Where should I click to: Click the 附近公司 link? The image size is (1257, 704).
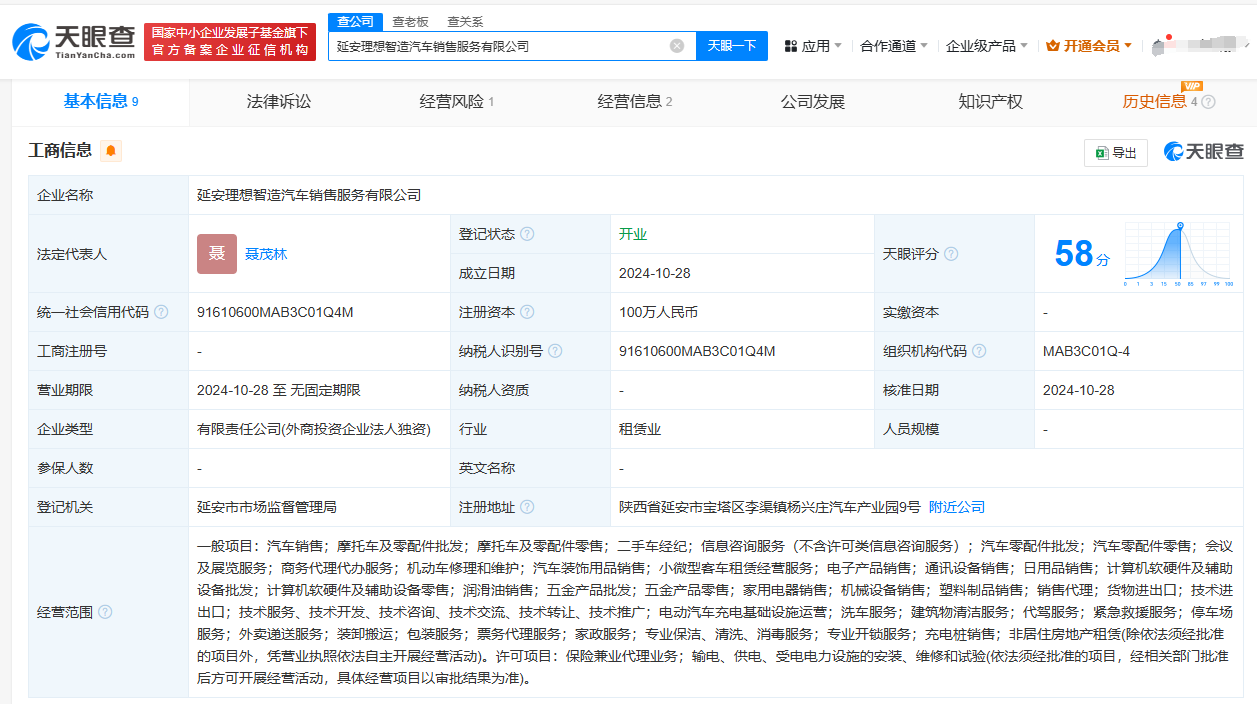click(957, 507)
